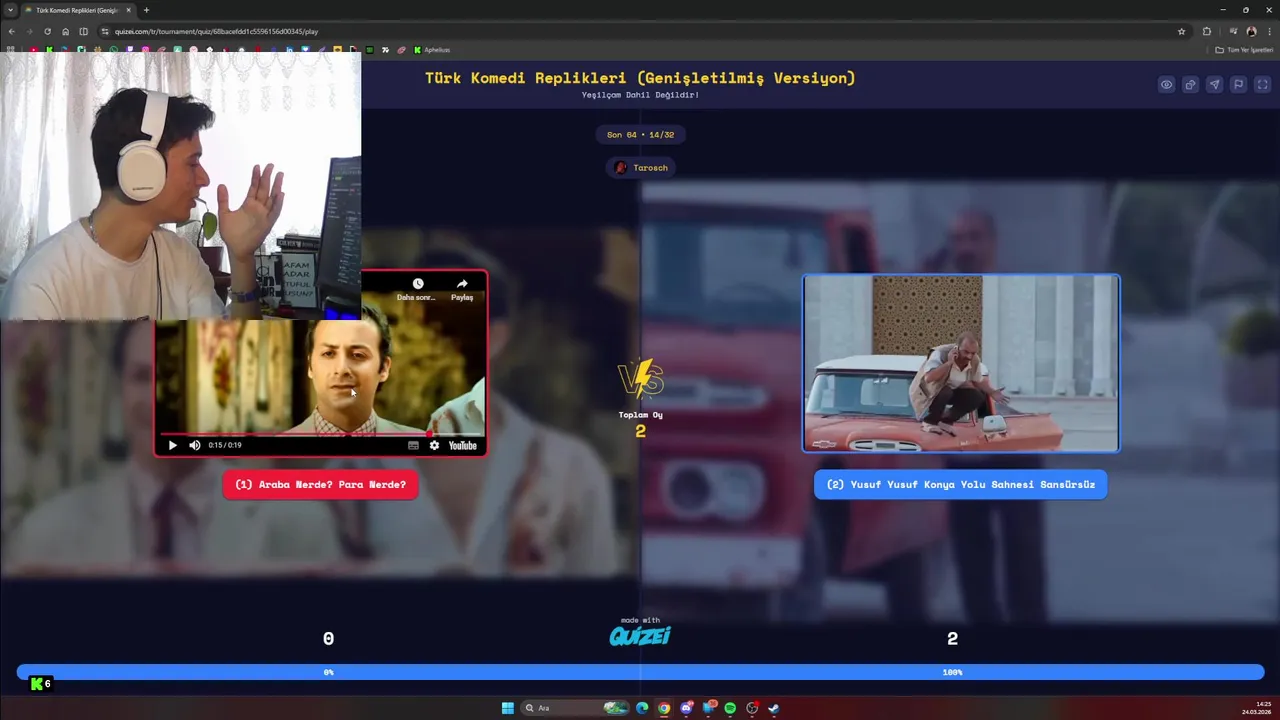This screenshot has height=720, width=1280.
Task: Open the Windows Start menu
Action: [x=507, y=708]
